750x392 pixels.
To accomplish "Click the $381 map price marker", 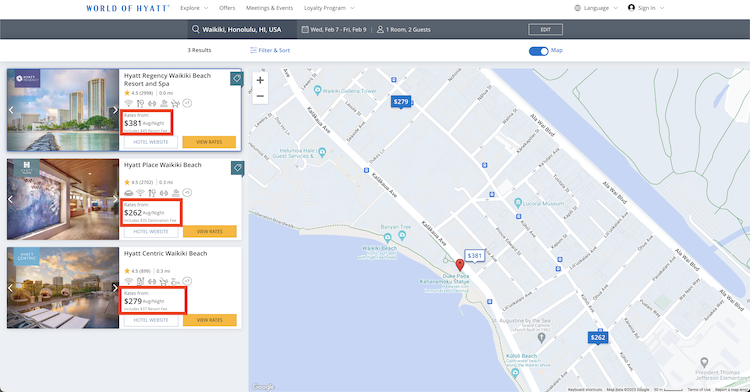I will pos(474,256).
